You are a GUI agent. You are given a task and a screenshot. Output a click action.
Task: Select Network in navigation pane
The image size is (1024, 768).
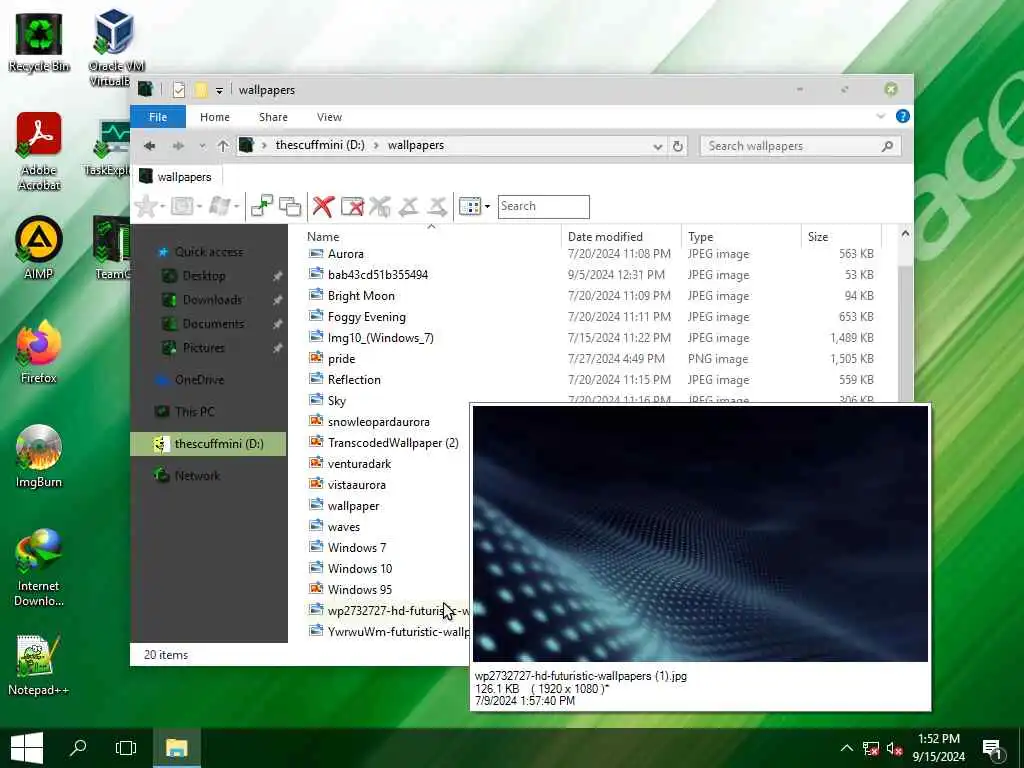pyautogui.click(x=197, y=475)
